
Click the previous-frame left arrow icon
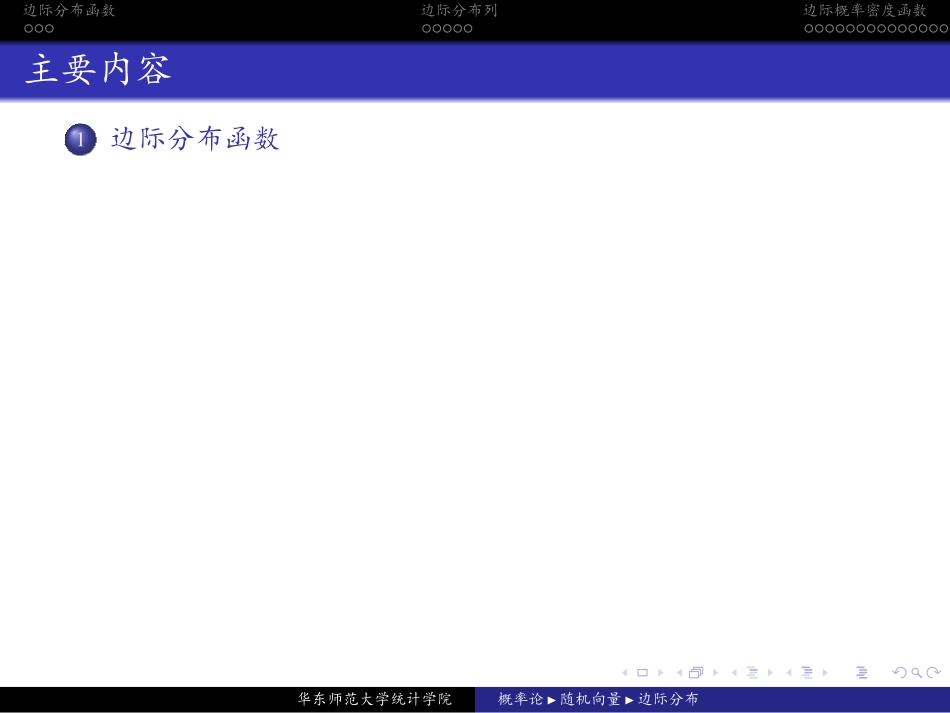click(627, 671)
